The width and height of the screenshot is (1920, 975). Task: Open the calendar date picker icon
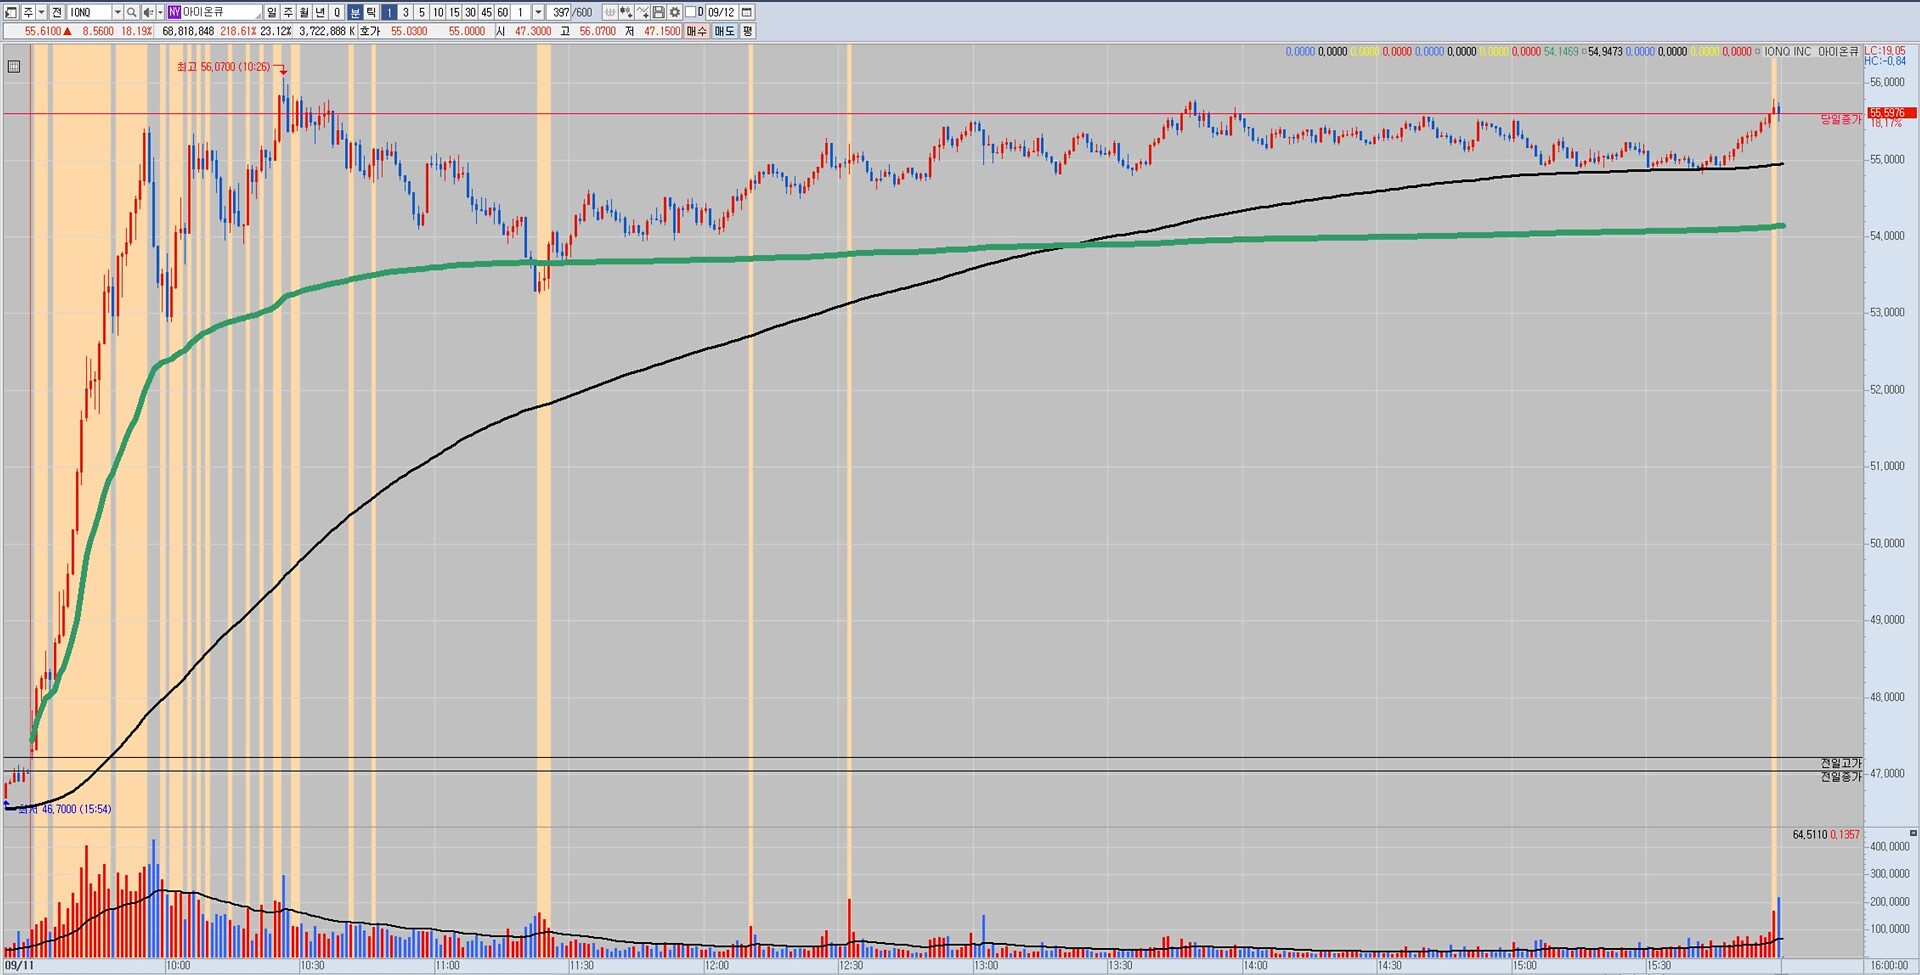[747, 12]
